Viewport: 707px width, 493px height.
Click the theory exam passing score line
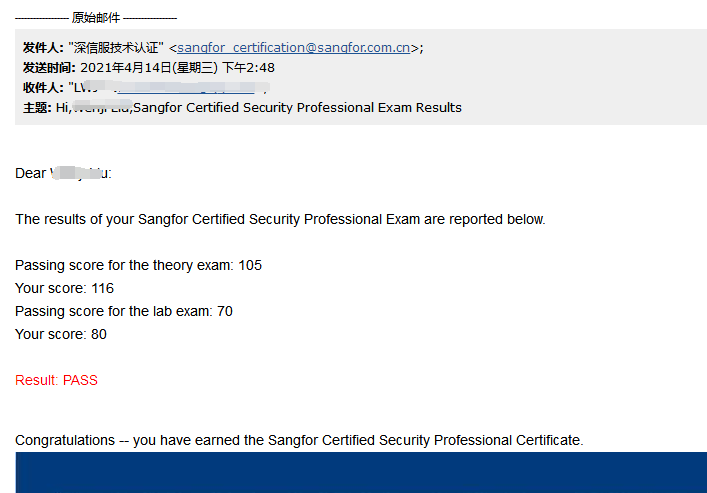click(138, 265)
